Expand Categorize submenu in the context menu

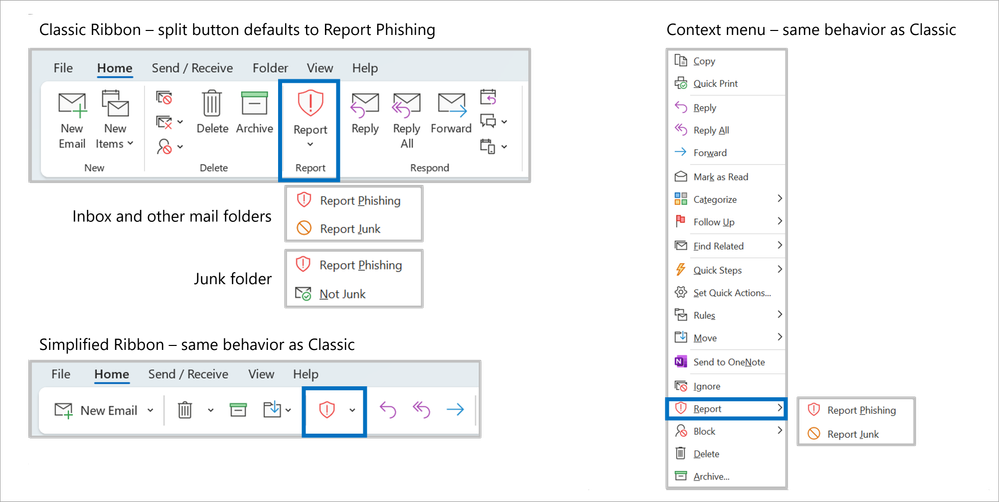click(x=727, y=199)
